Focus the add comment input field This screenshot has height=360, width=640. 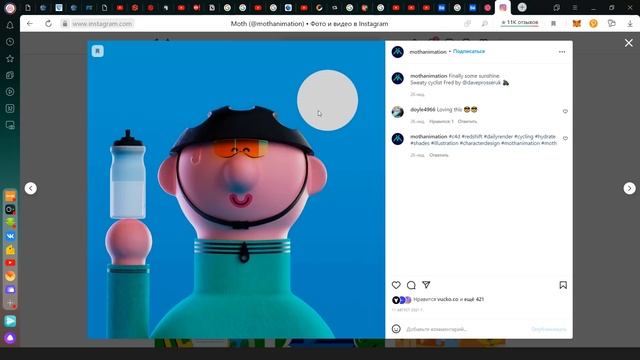coord(465,329)
